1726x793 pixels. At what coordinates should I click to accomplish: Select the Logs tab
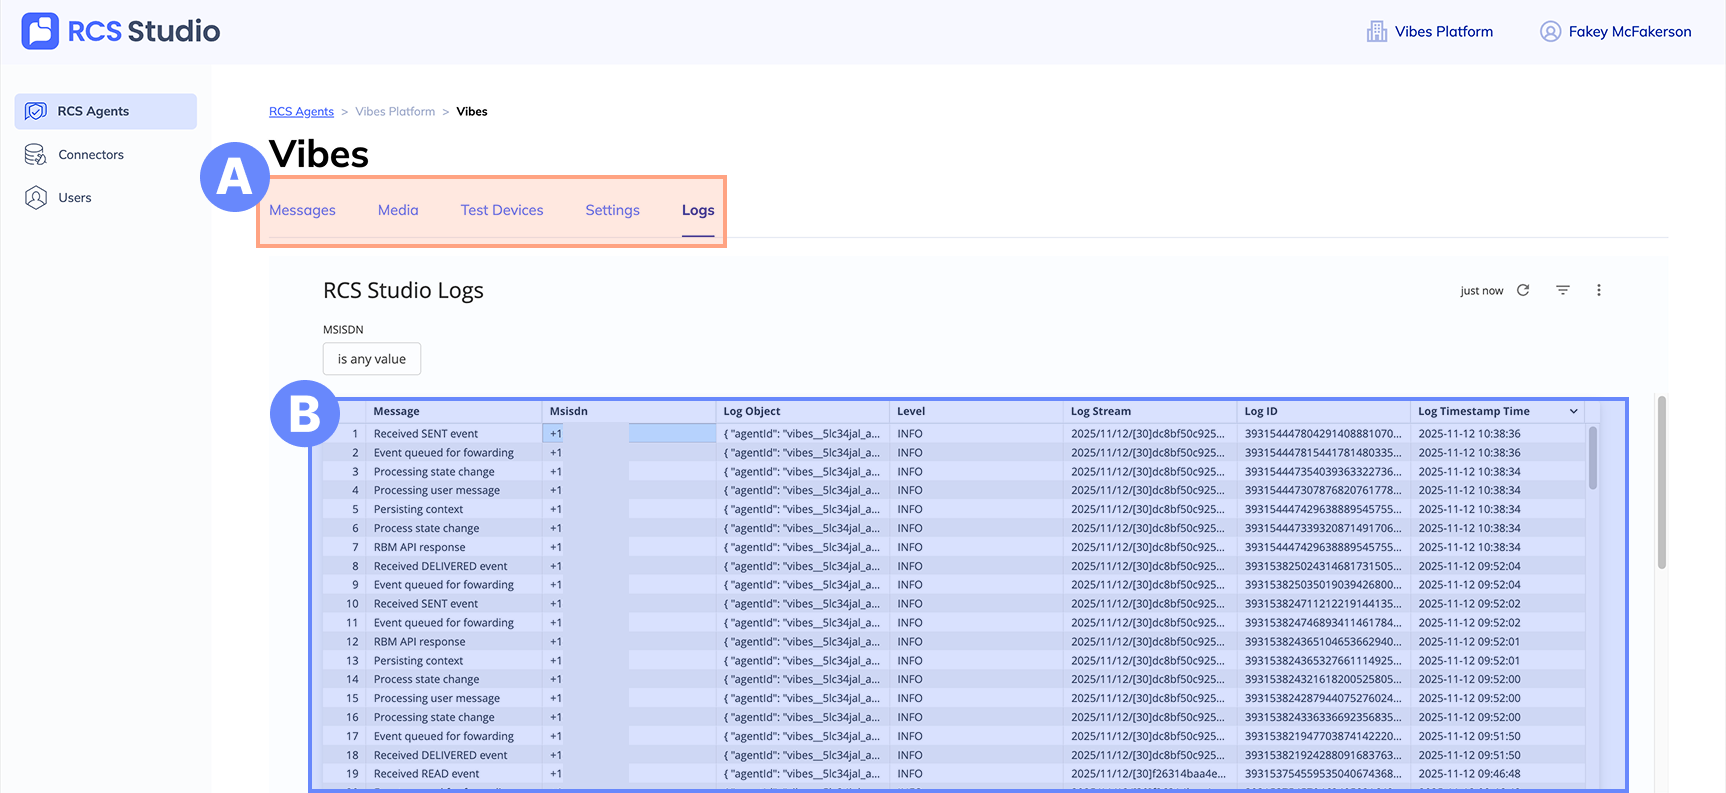pyautogui.click(x=698, y=210)
